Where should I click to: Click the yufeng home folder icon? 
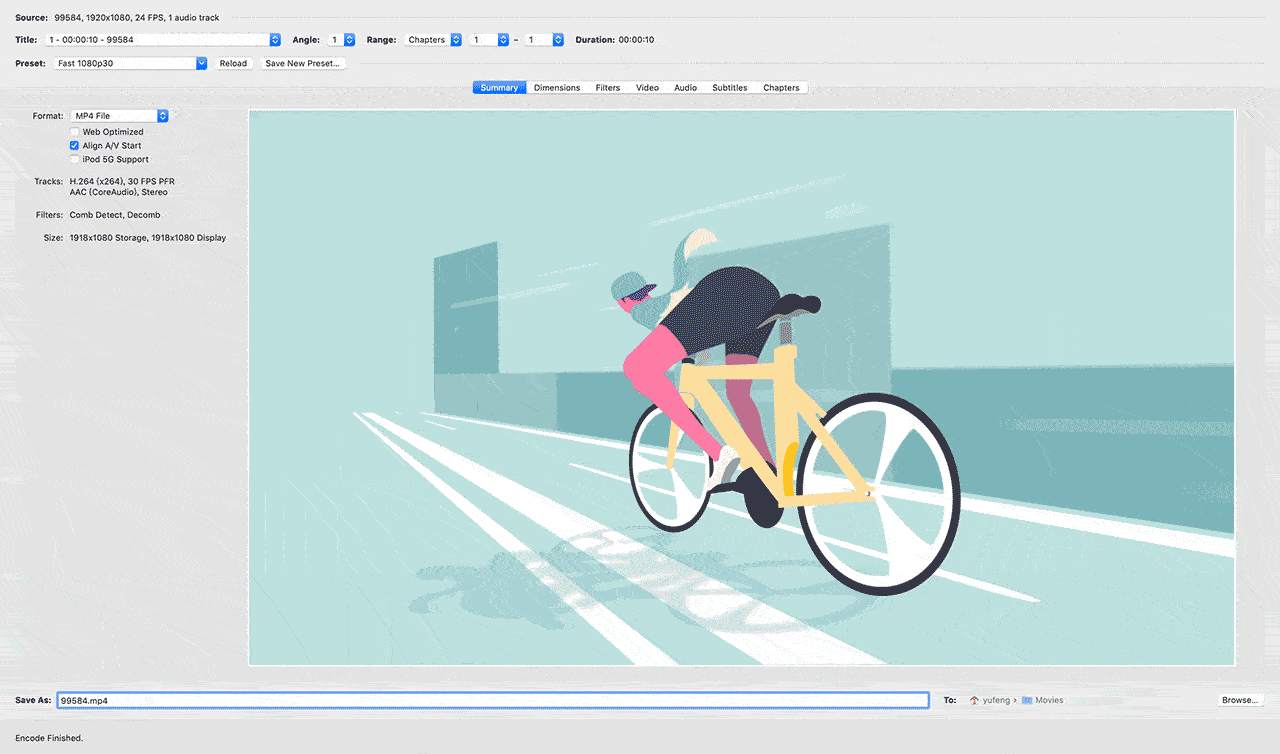coord(974,701)
